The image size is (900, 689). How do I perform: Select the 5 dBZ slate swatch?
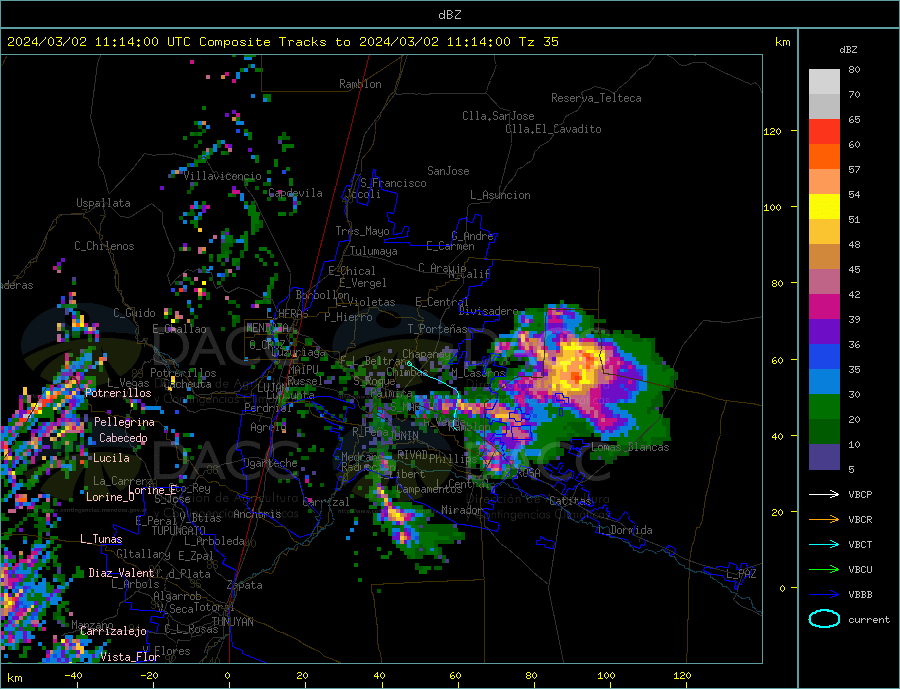[824, 456]
